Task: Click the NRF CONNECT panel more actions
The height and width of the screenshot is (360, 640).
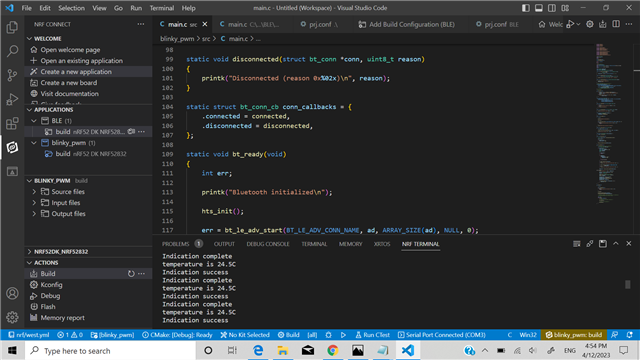Action: pyautogui.click(x=141, y=24)
